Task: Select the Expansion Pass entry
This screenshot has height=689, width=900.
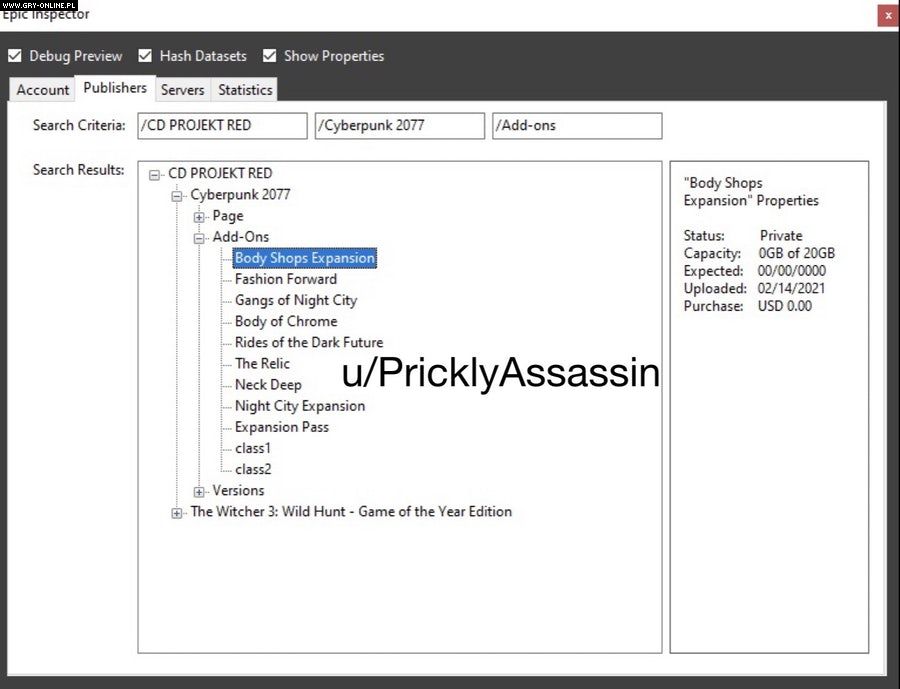Action: pos(281,427)
